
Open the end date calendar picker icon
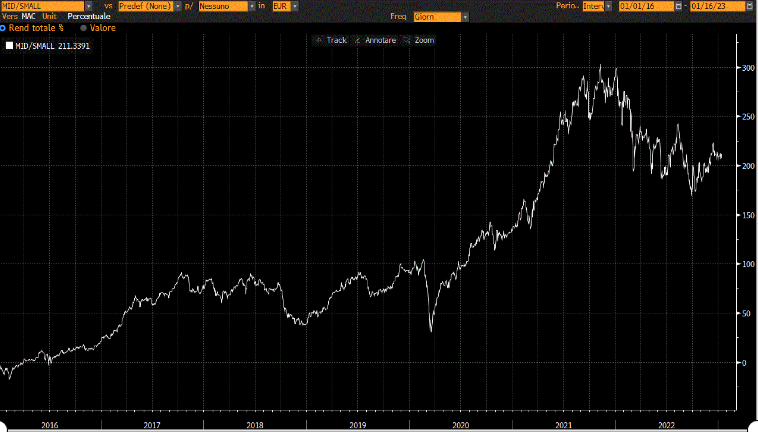[x=751, y=6]
